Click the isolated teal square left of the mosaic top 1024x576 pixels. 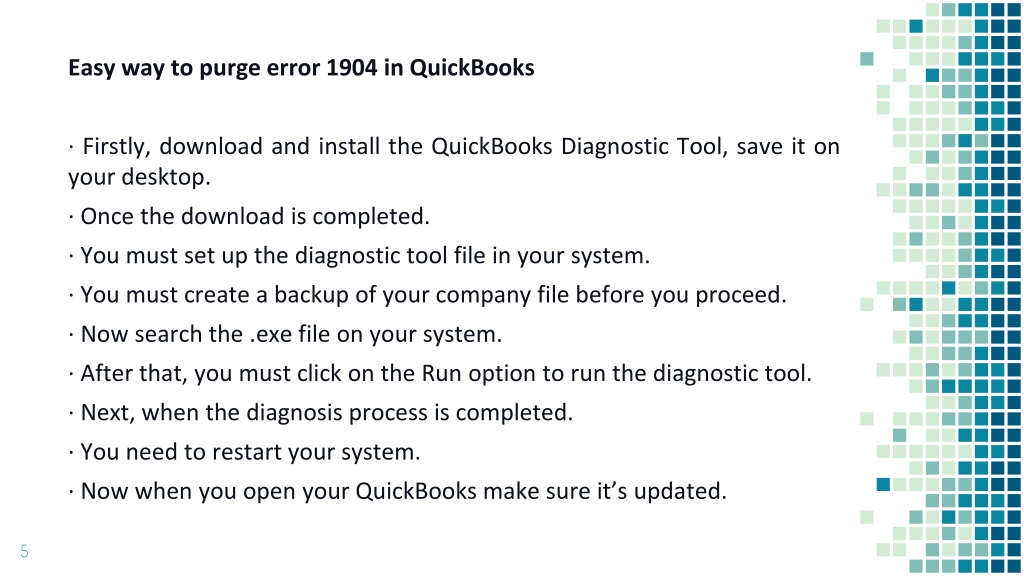coord(867,59)
